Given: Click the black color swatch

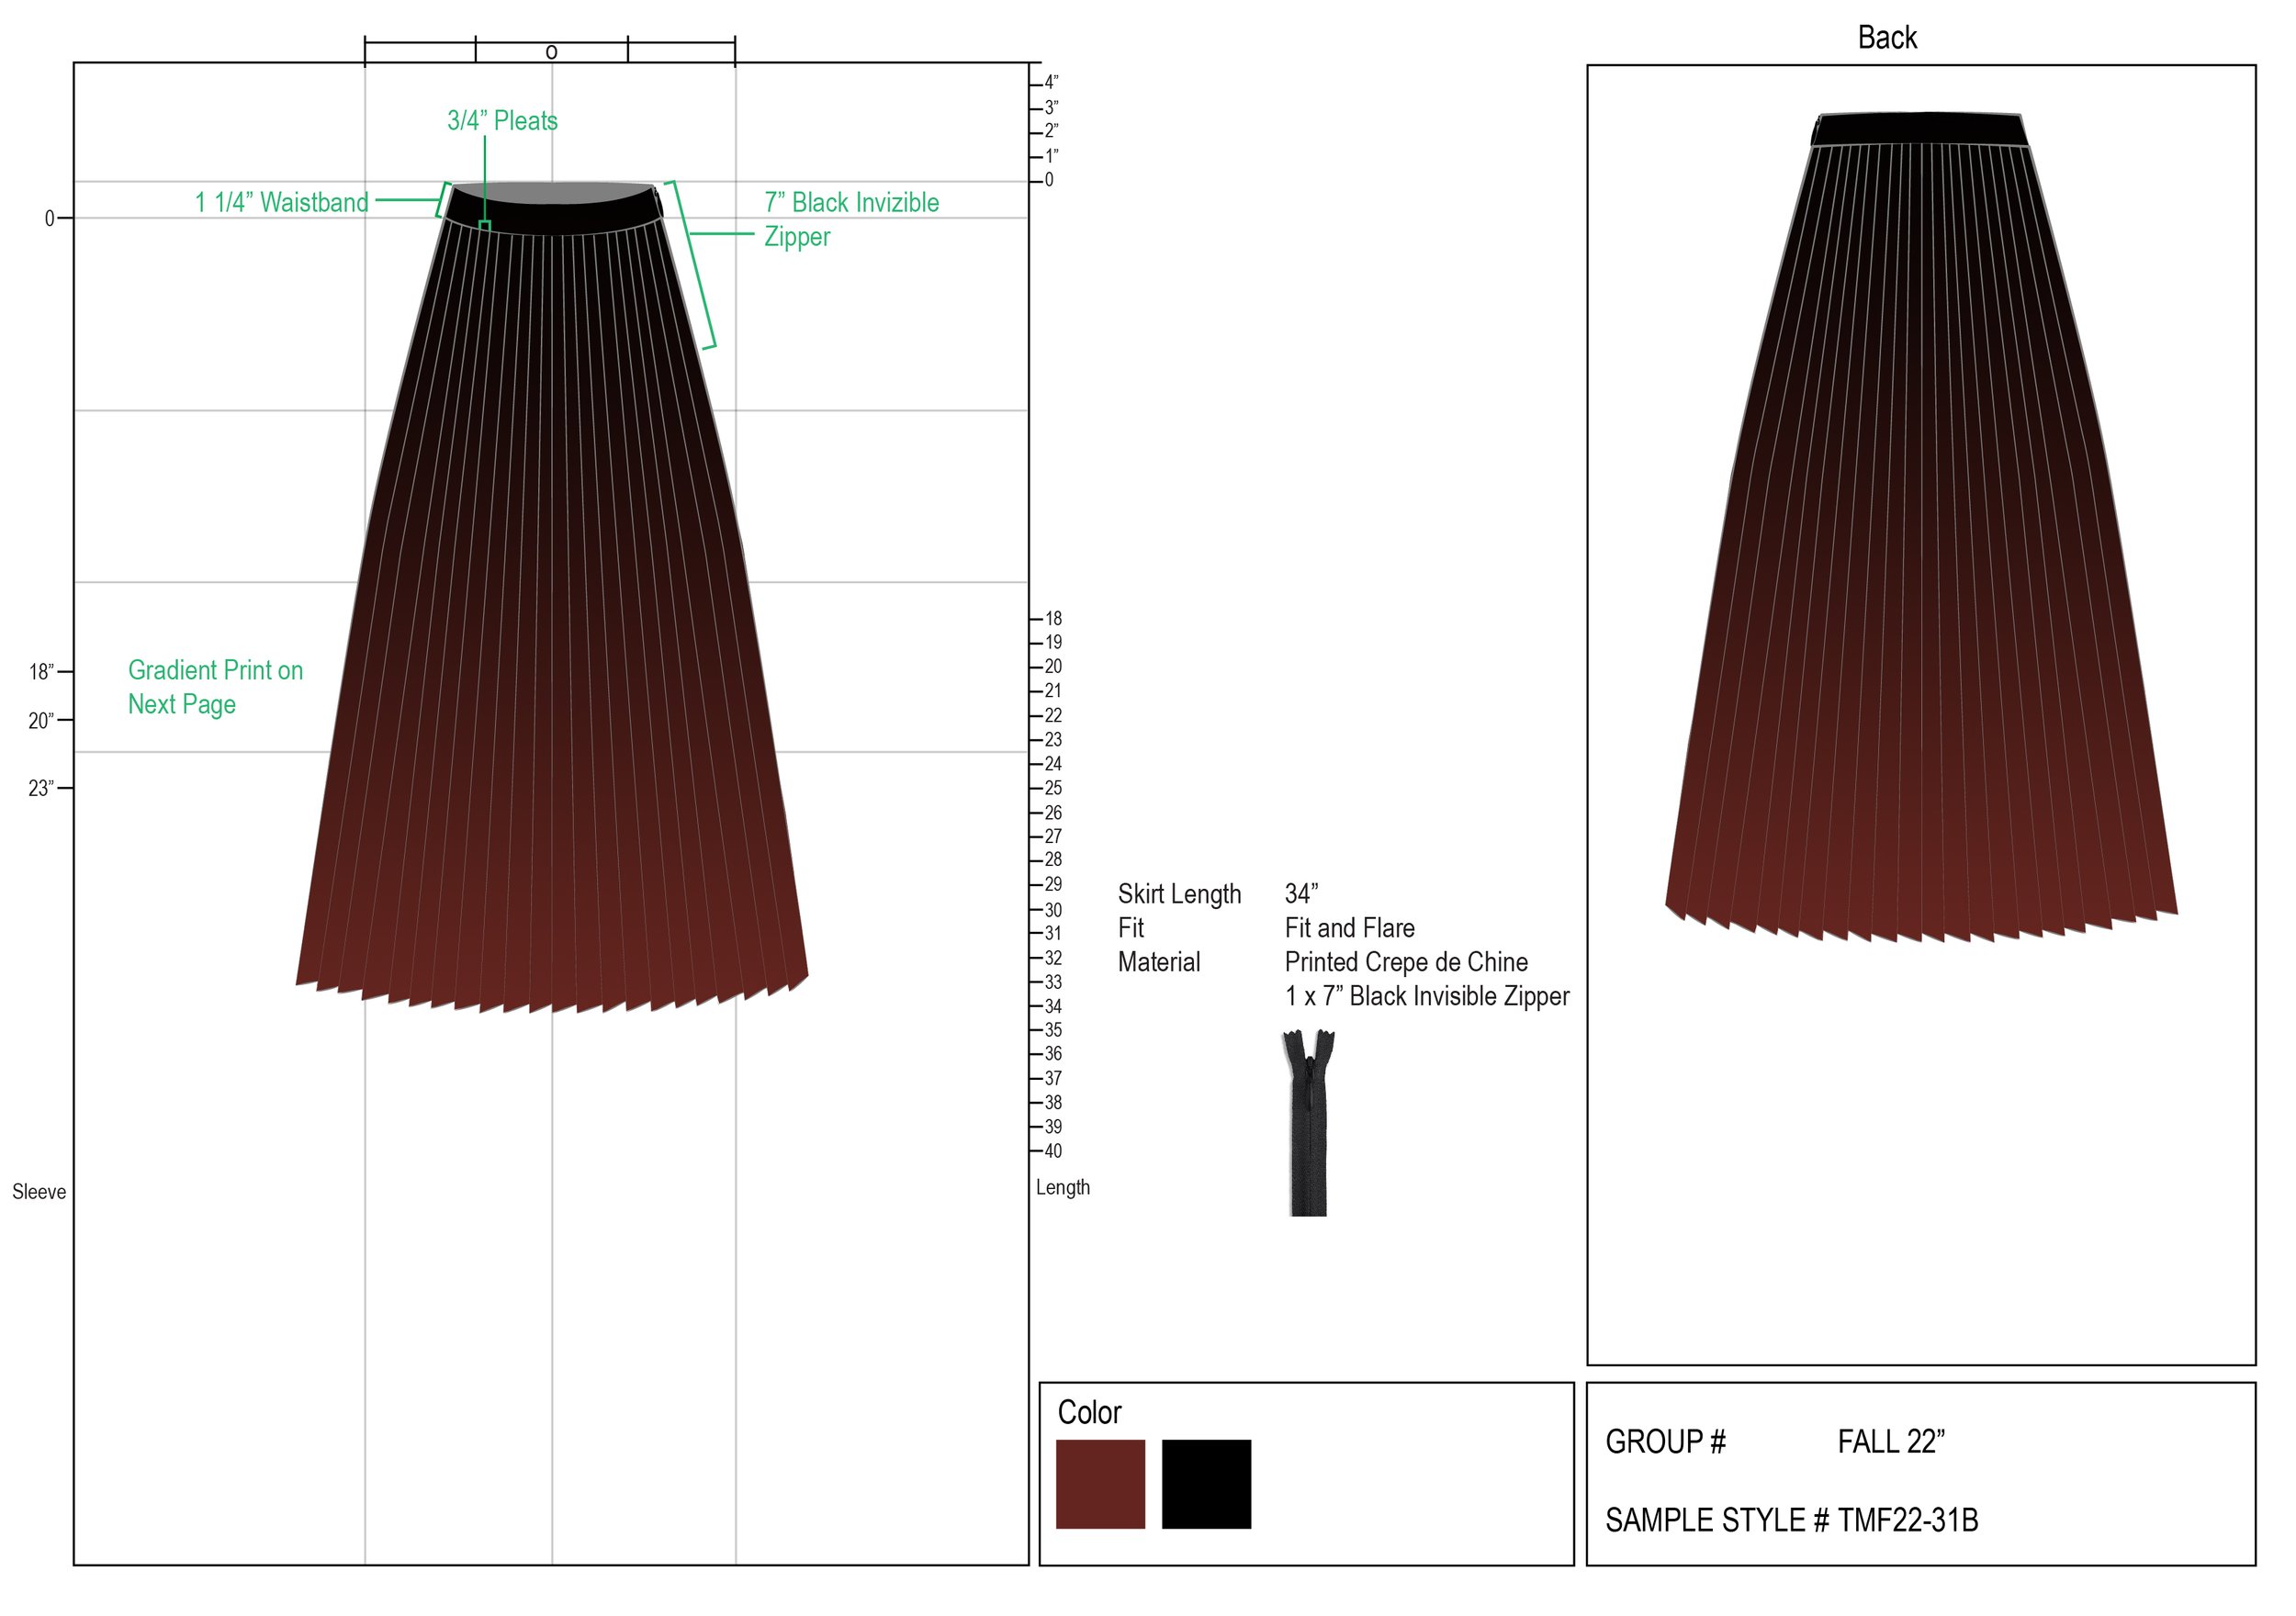Looking at the screenshot, I should click(1206, 1483).
